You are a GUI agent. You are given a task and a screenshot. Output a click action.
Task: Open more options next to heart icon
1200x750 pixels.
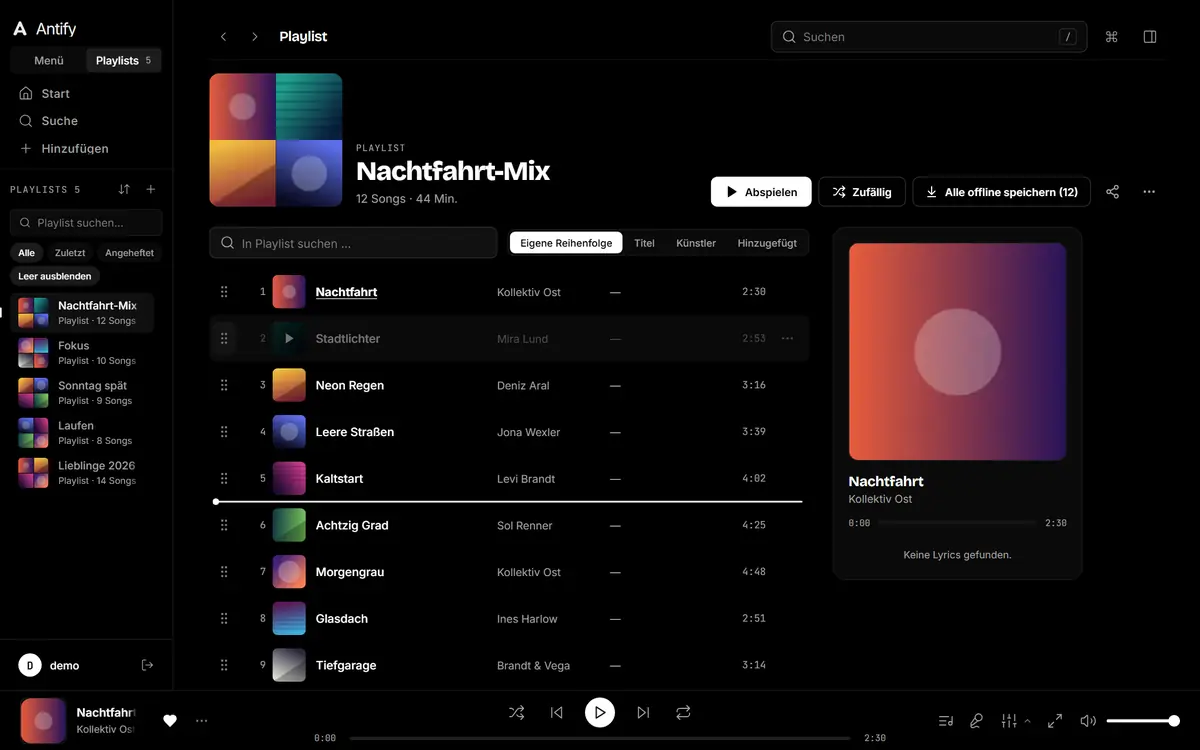[202, 720]
